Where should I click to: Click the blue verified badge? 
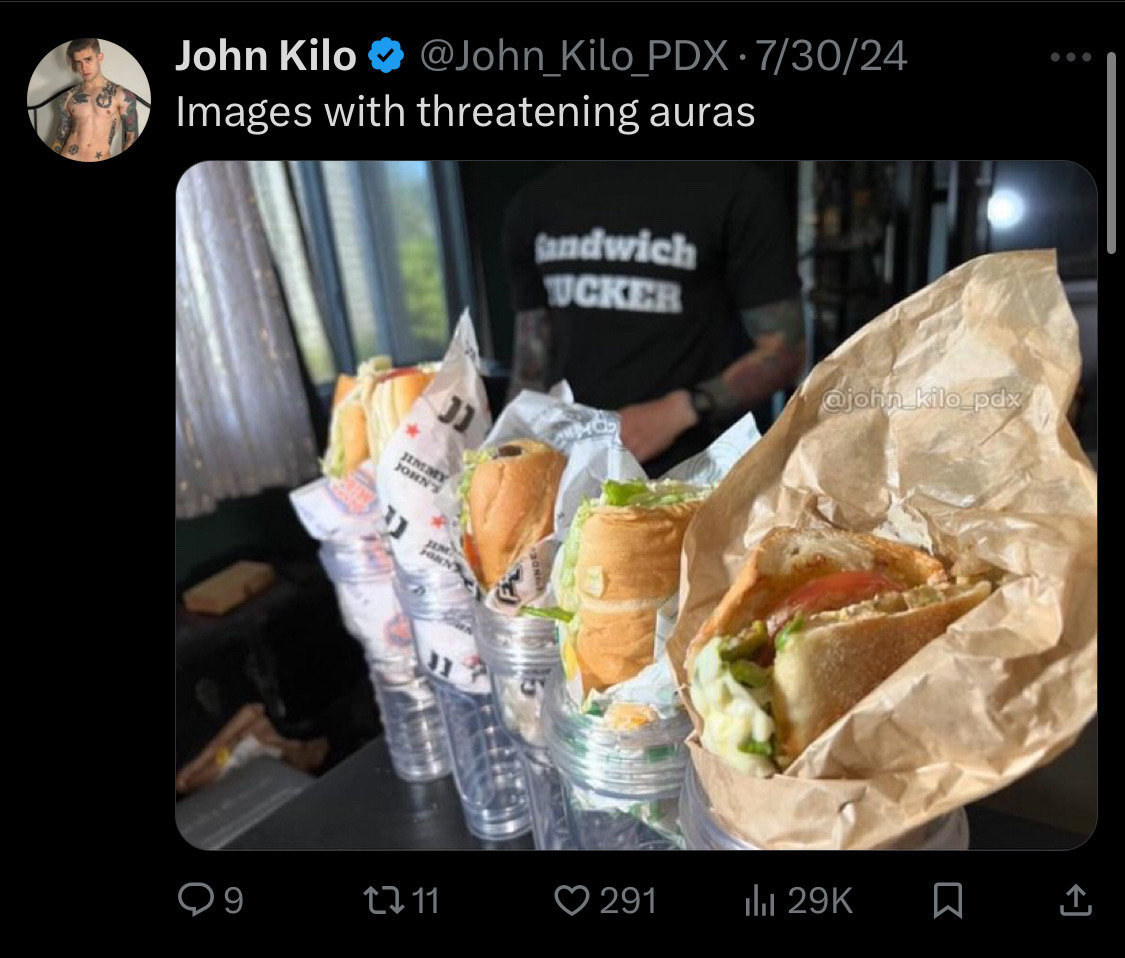386,56
